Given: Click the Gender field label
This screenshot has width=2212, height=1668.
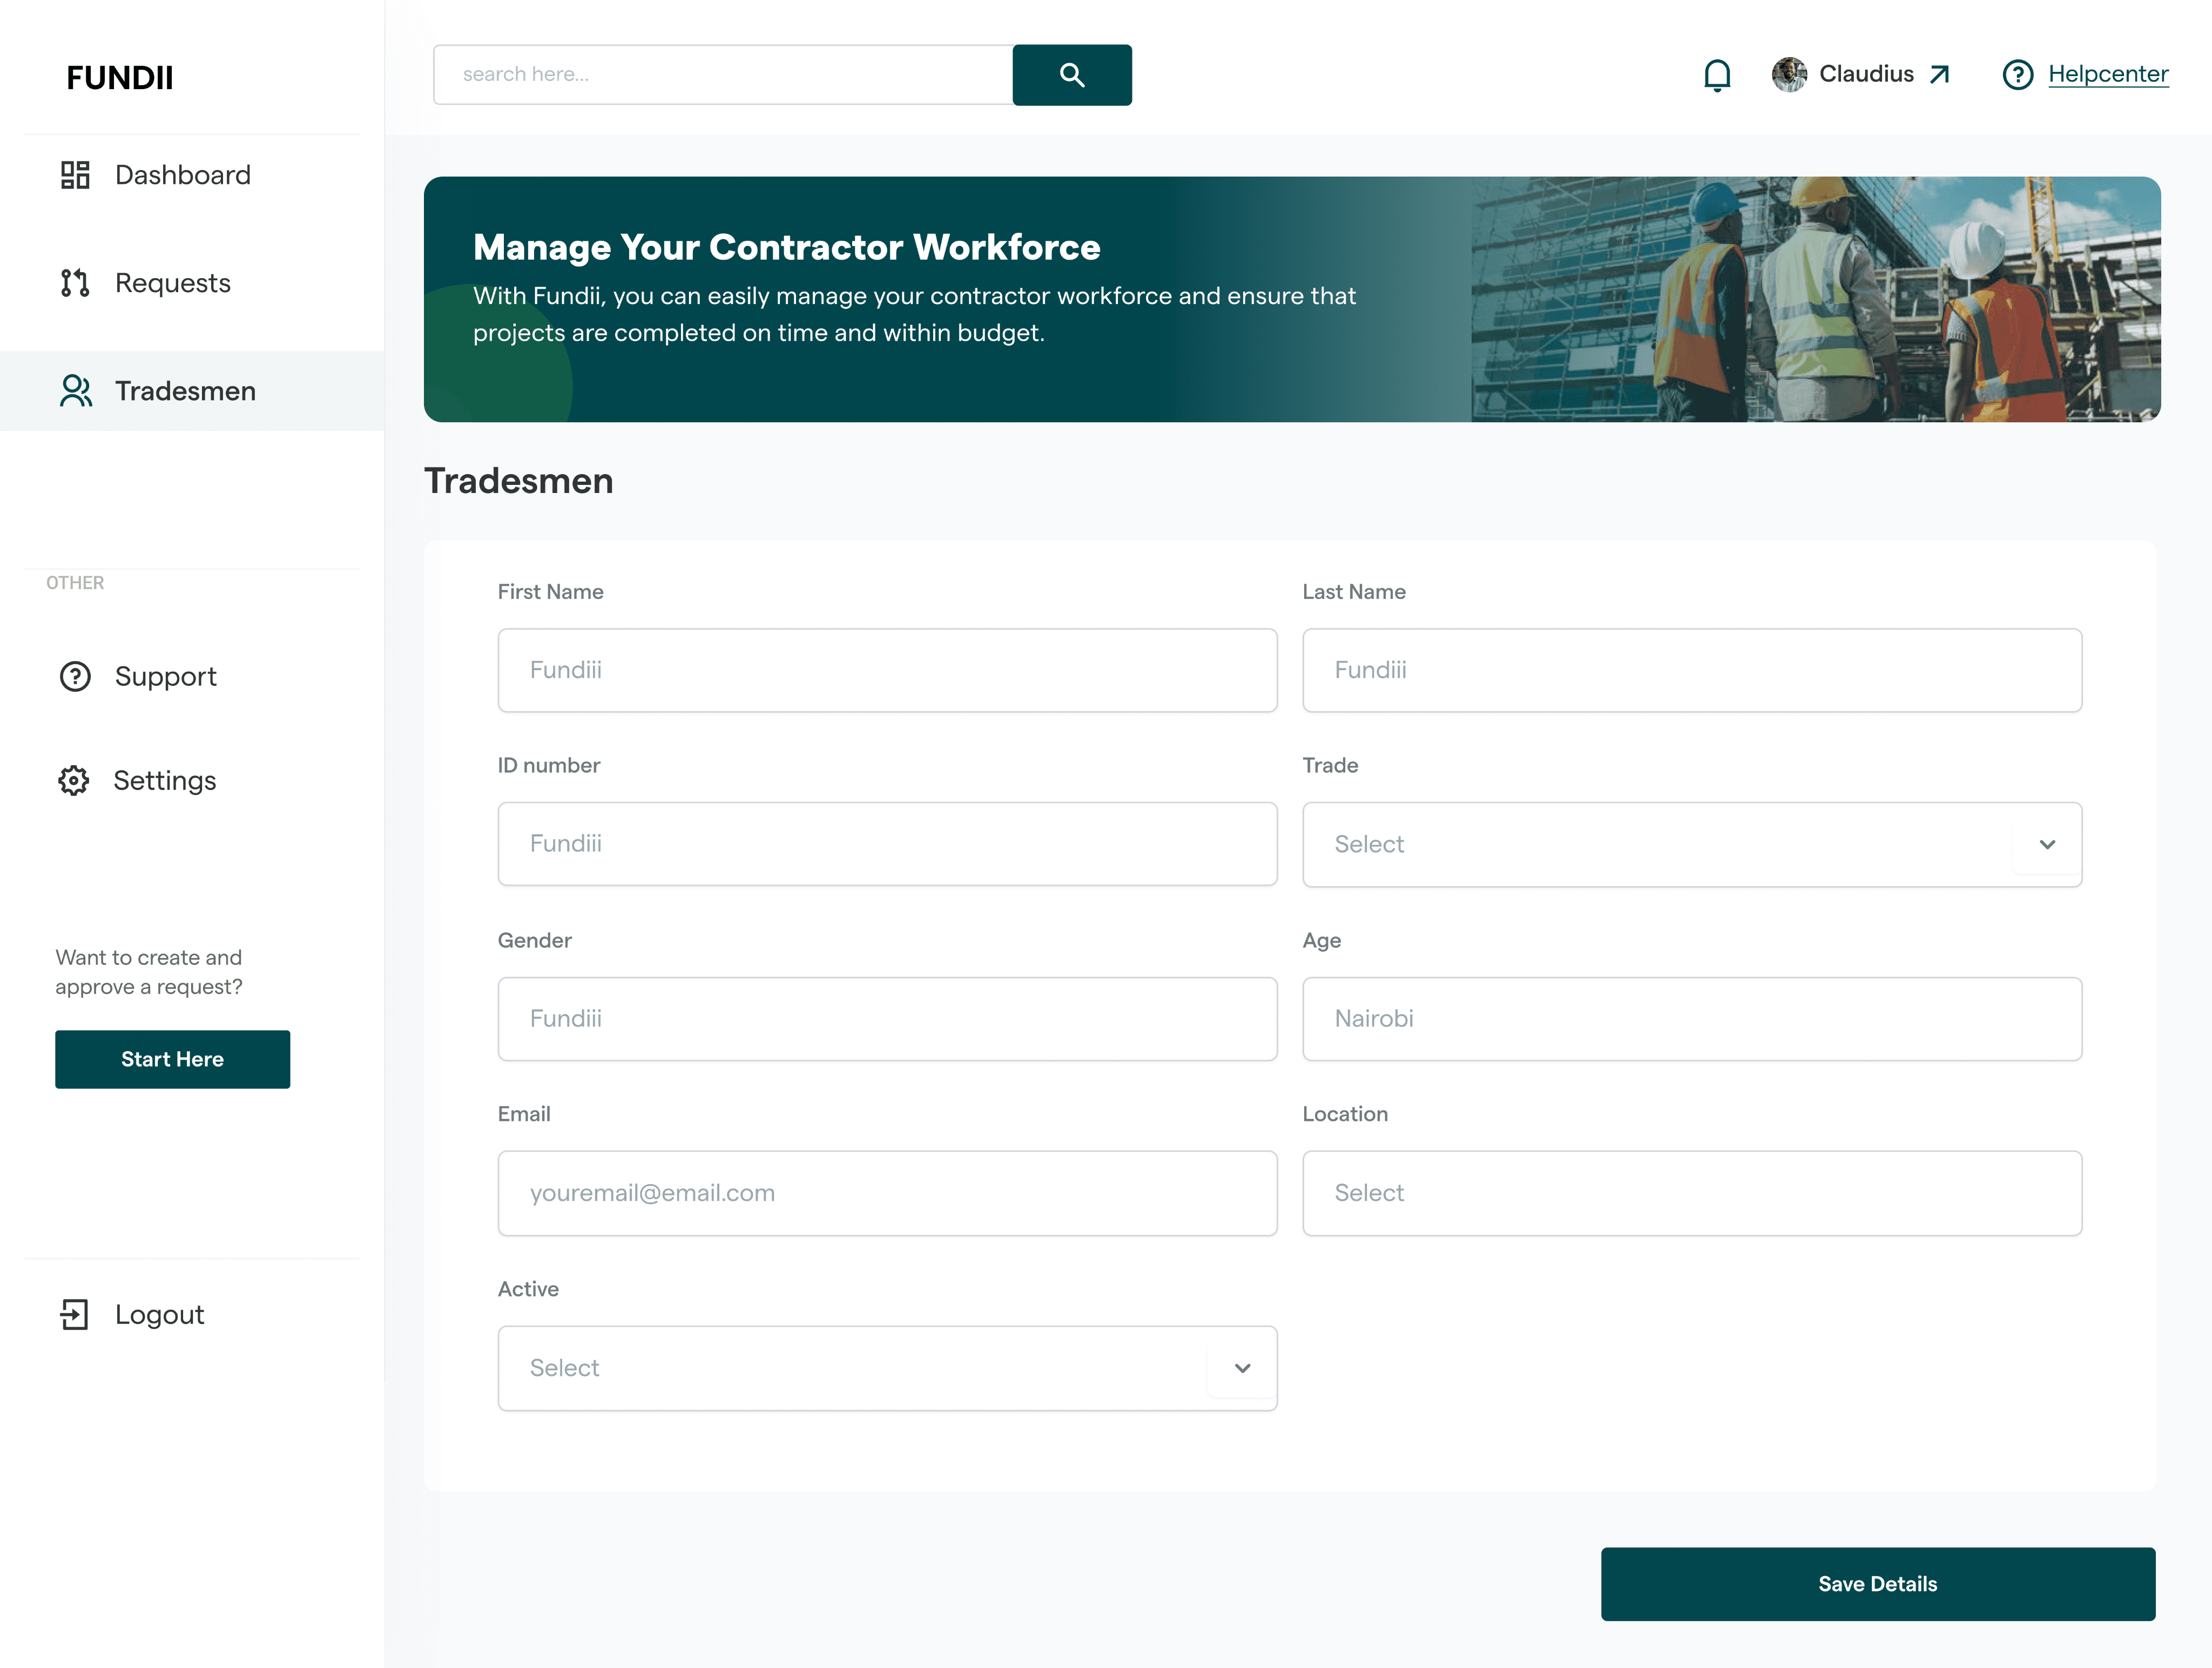Looking at the screenshot, I should click(535, 941).
